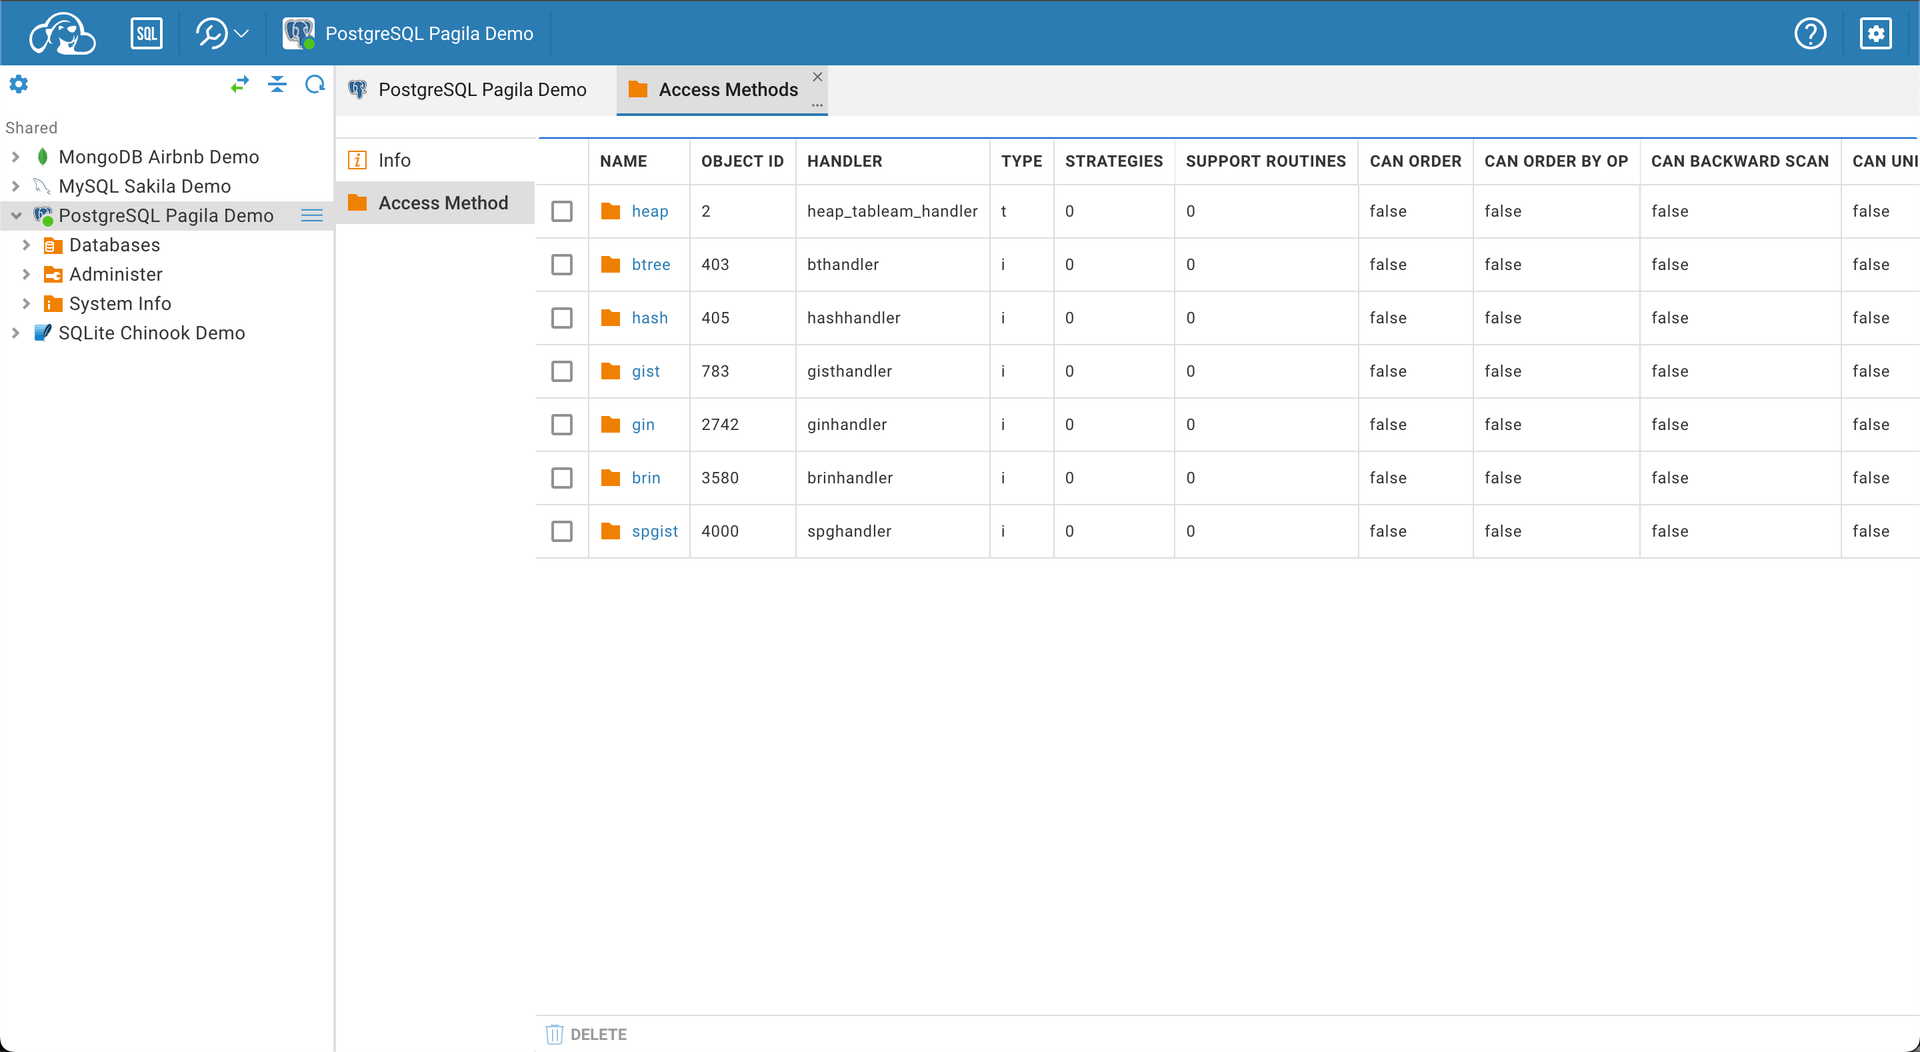Open the Settings gear in the top-right corner
Image resolution: width=1920 pixels, height=1052 pixels.
[x=1876, y=33]
